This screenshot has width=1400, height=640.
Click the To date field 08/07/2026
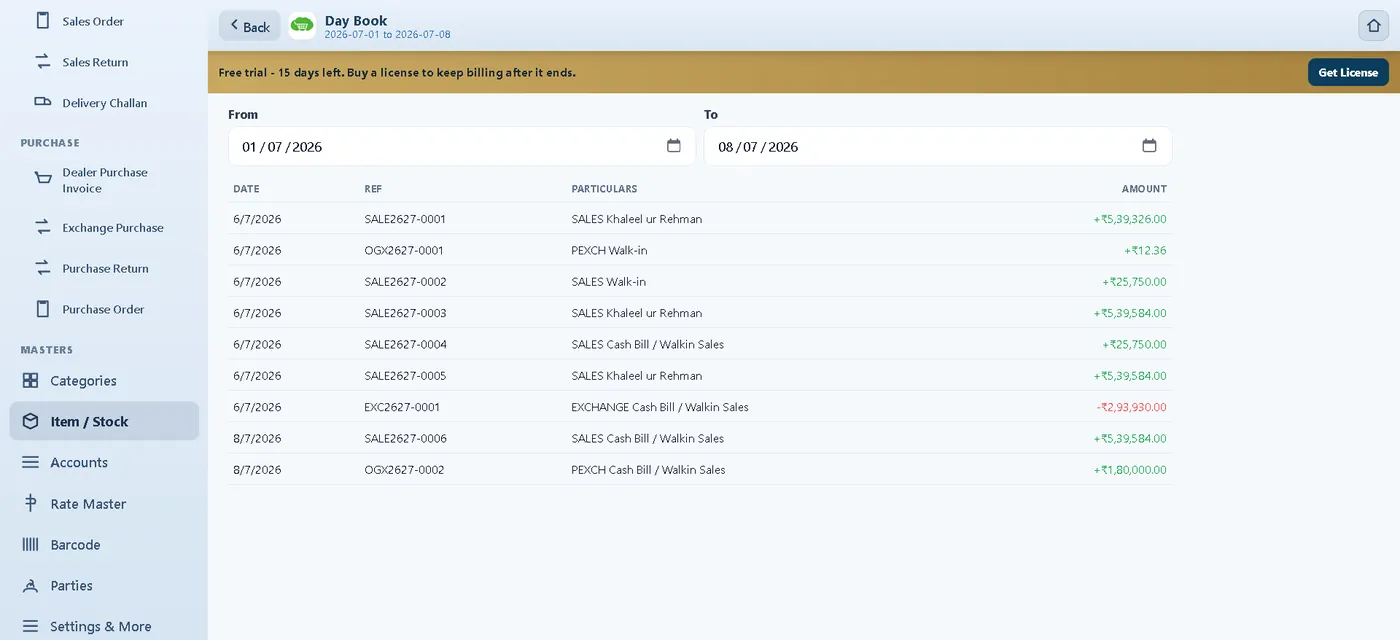pos(938,146)
